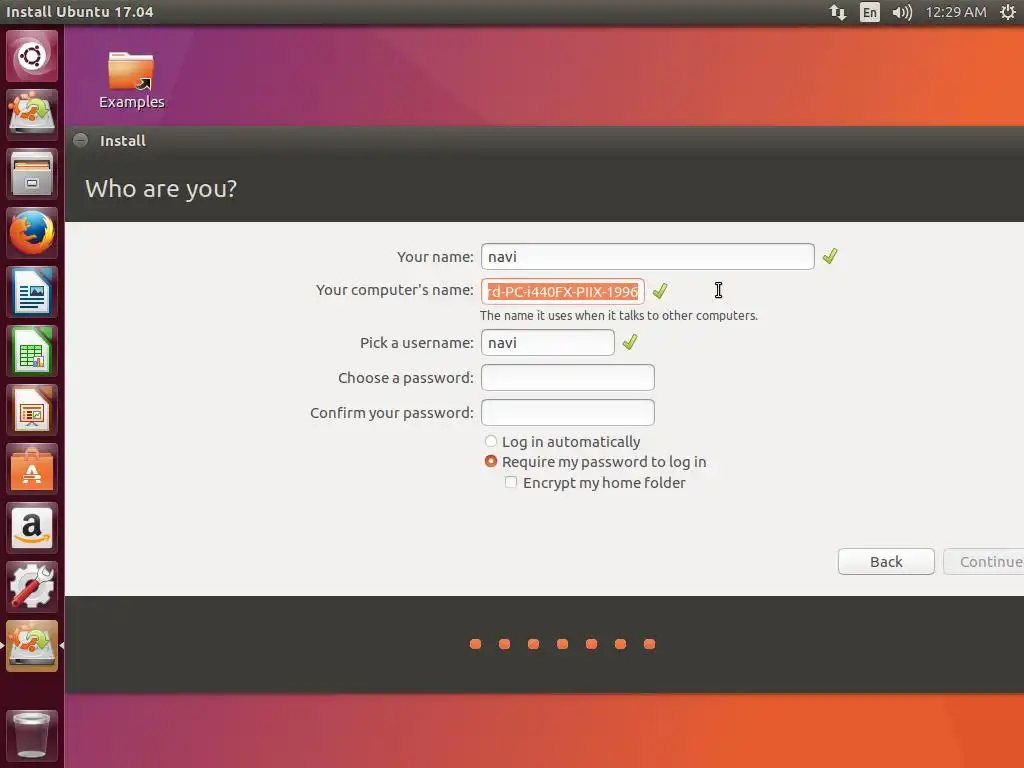The image size is (1024, 768).
Task: Click the checkmark beside Your name field
Action: pyautogui.click(x=830, y=256)
